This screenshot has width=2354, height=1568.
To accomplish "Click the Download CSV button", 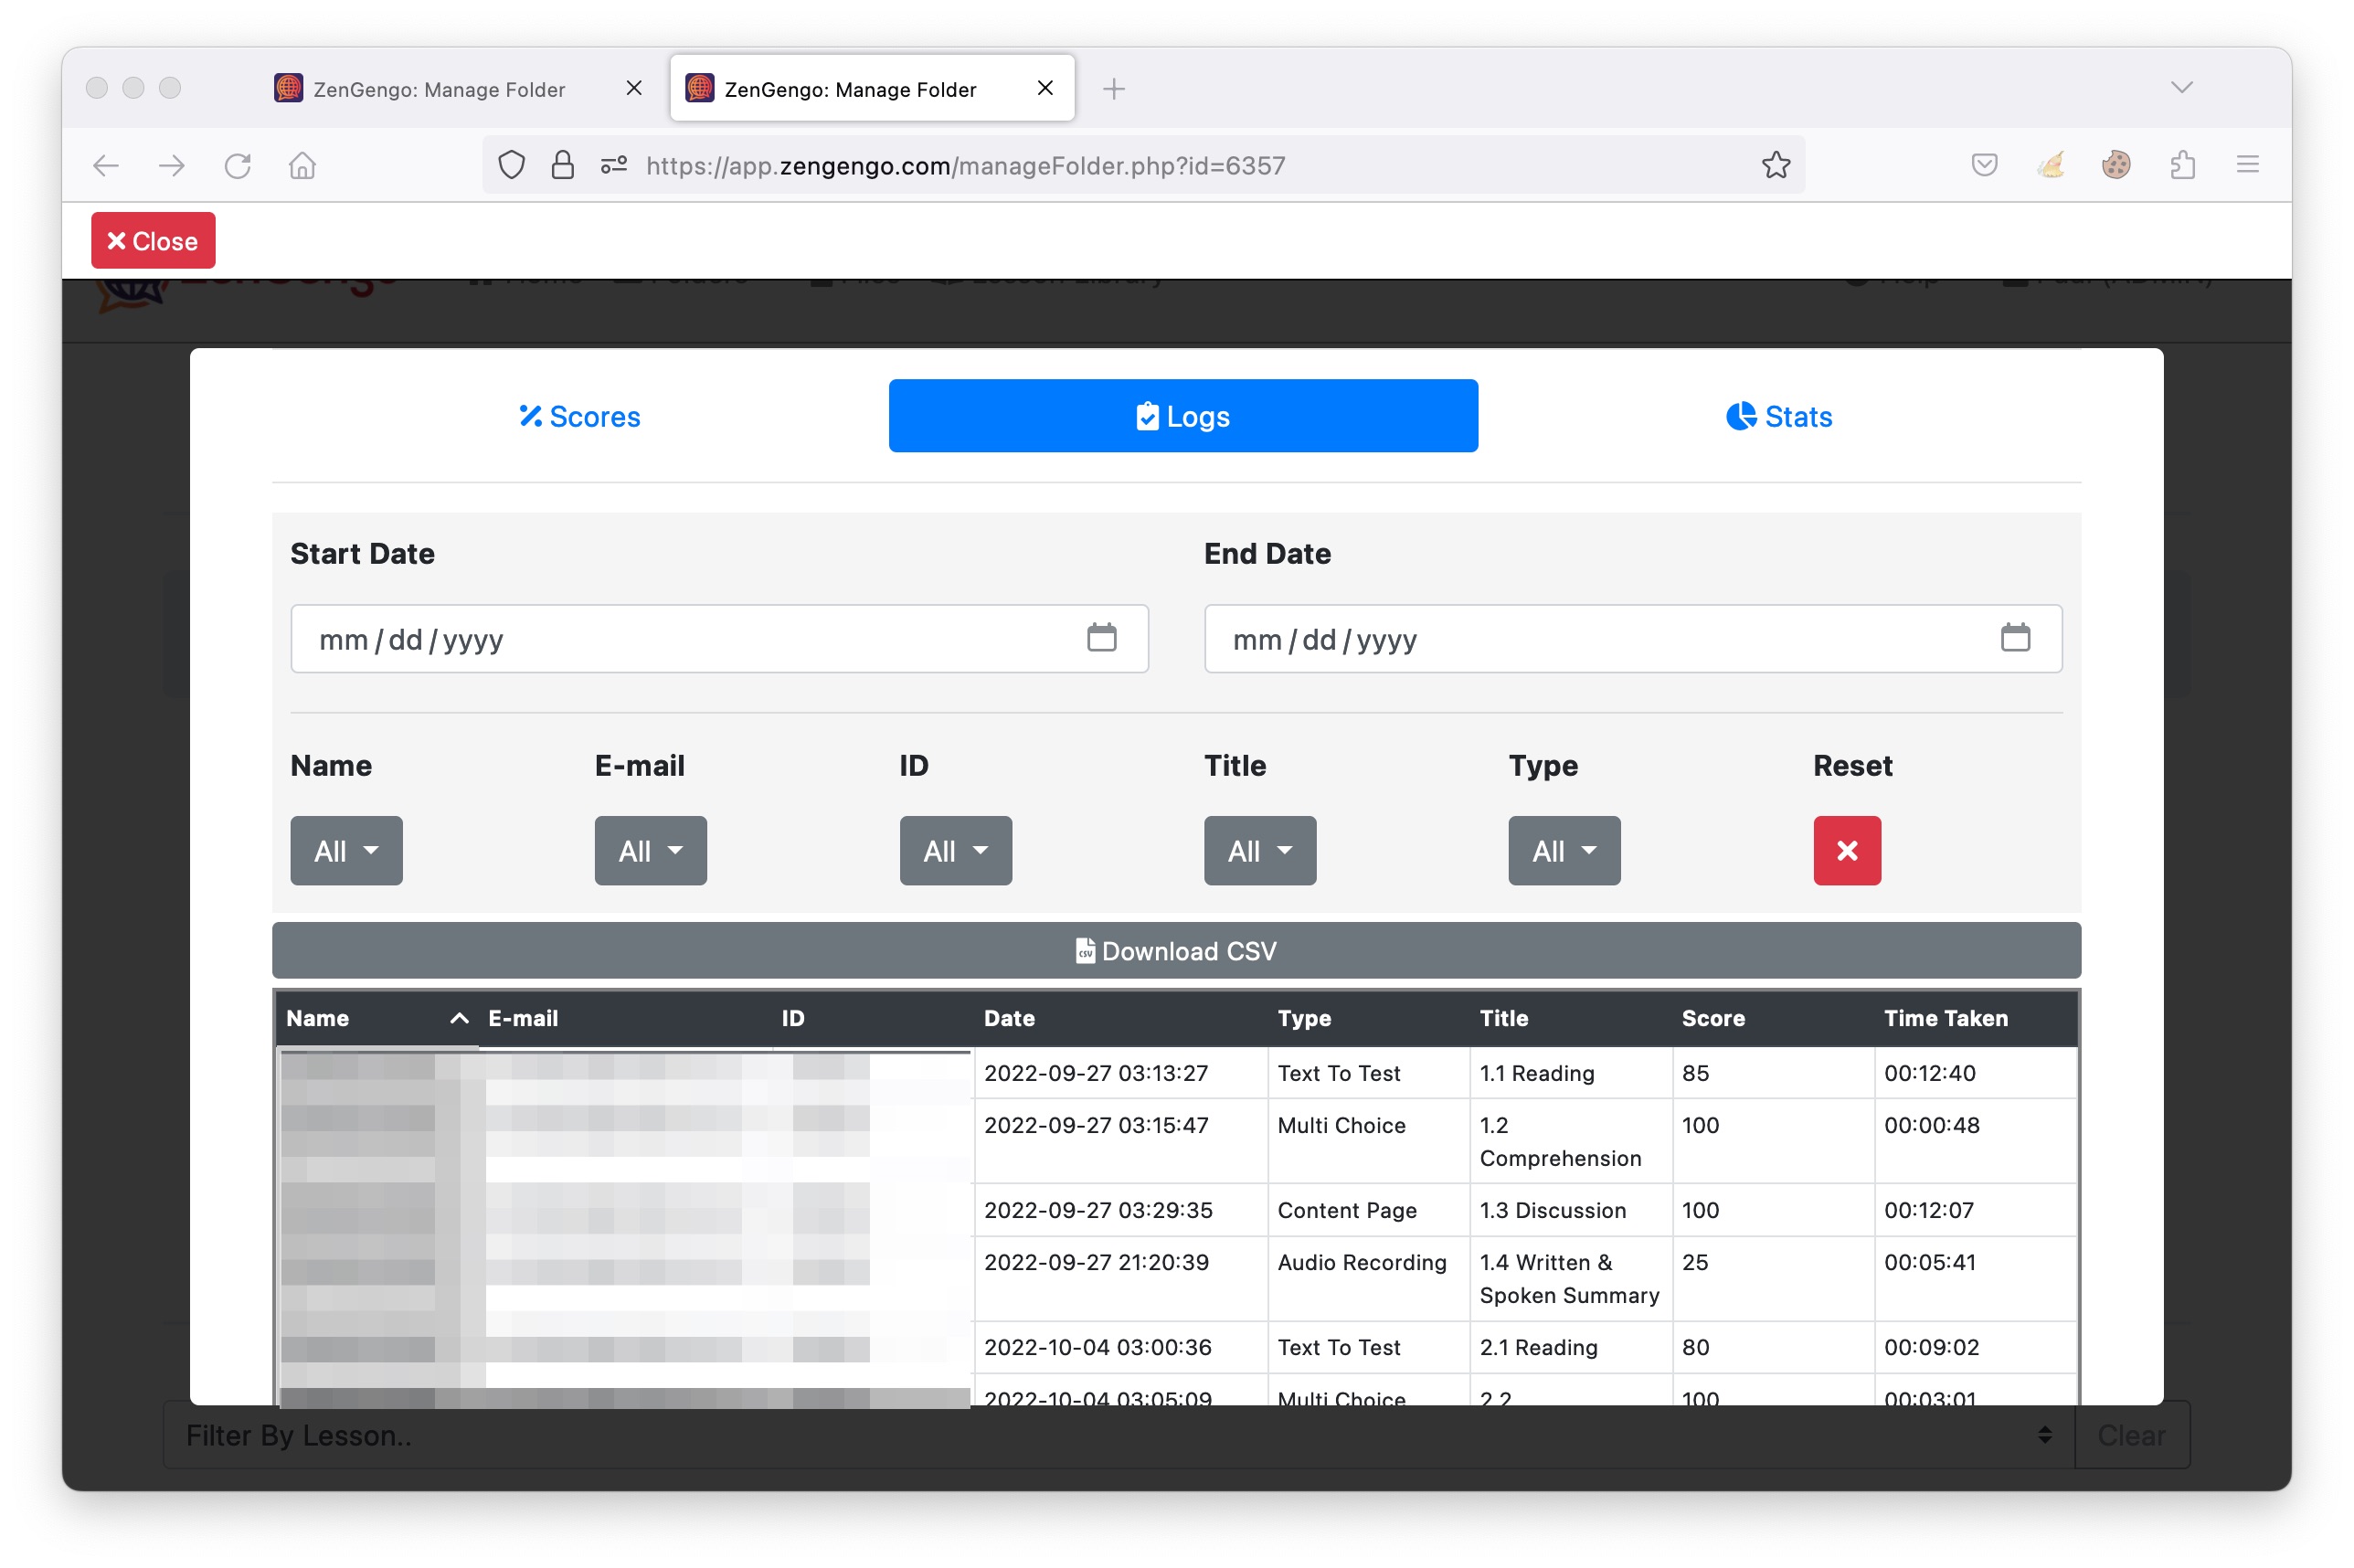I will tap(1176, 950).
